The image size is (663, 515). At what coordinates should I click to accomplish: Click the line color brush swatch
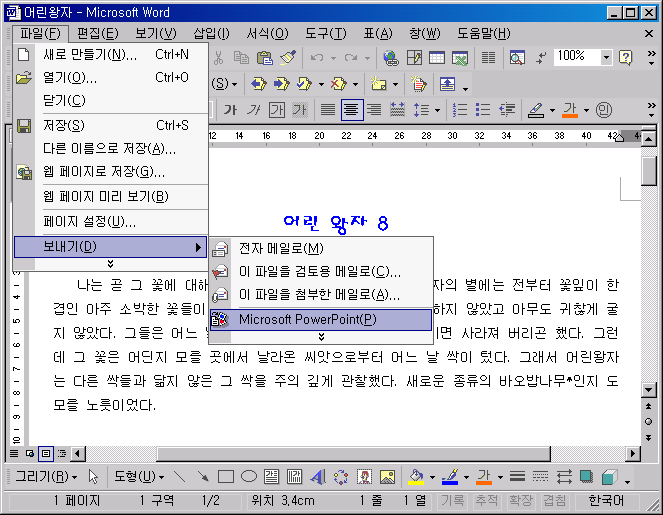tap(450, 477)
